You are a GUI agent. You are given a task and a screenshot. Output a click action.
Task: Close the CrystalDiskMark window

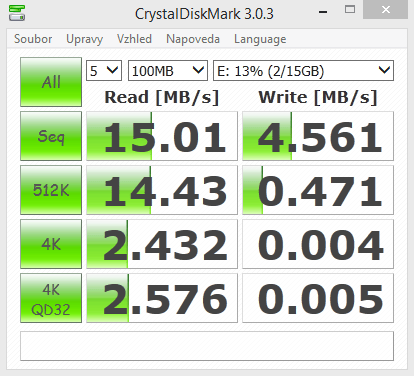pos(385,10)
